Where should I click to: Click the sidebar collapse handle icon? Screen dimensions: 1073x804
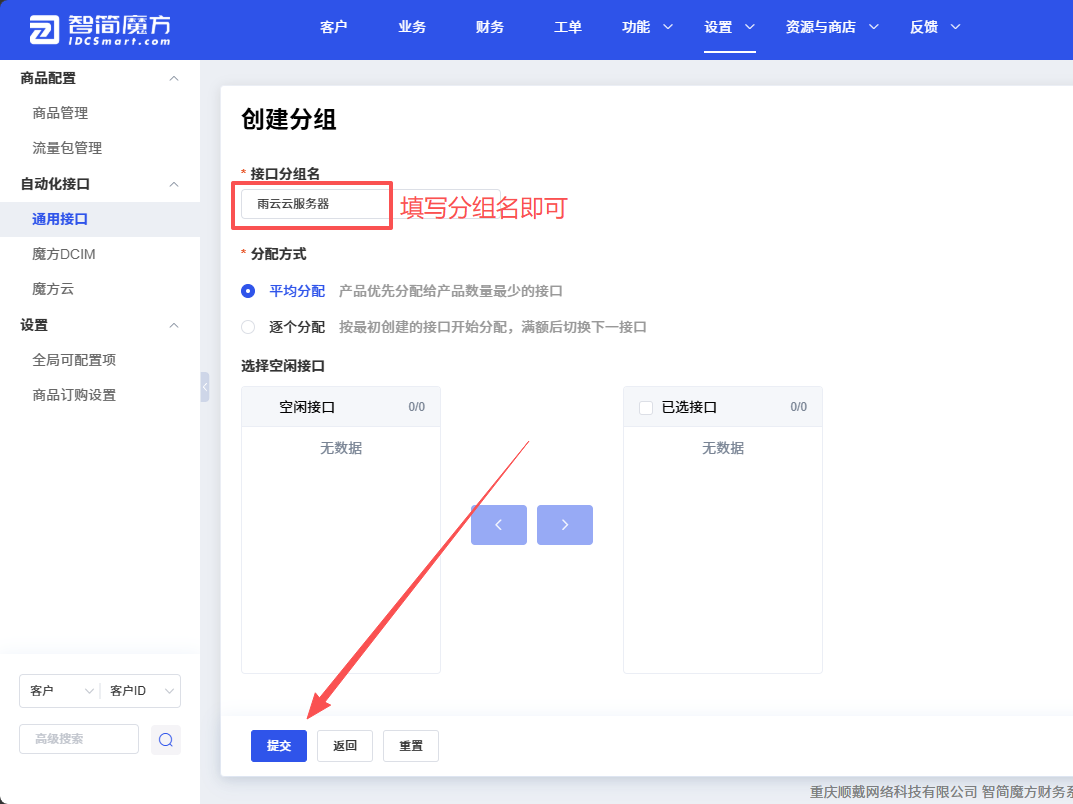tap(205, 387)
